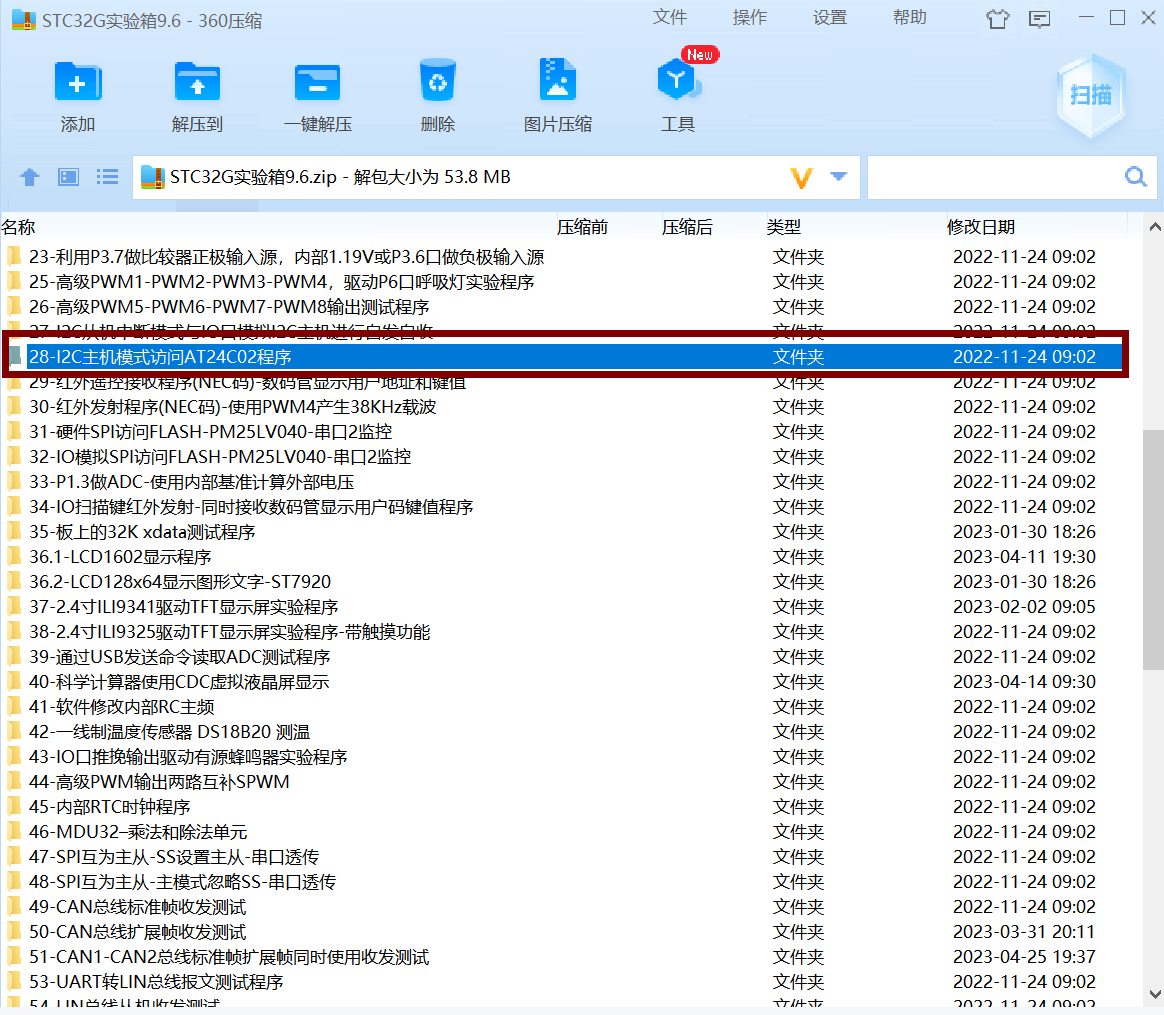Screen dimensions: 1164x1015
Task: Switch to thumbnail view icon
Action: pyautogui.click(x=68, y=177)
